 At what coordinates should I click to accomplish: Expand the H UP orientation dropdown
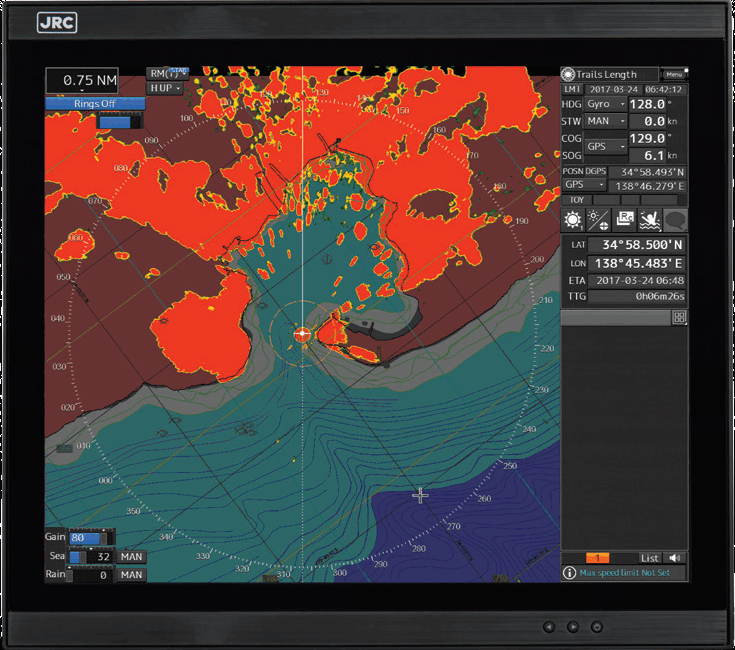tap(165, 88)
